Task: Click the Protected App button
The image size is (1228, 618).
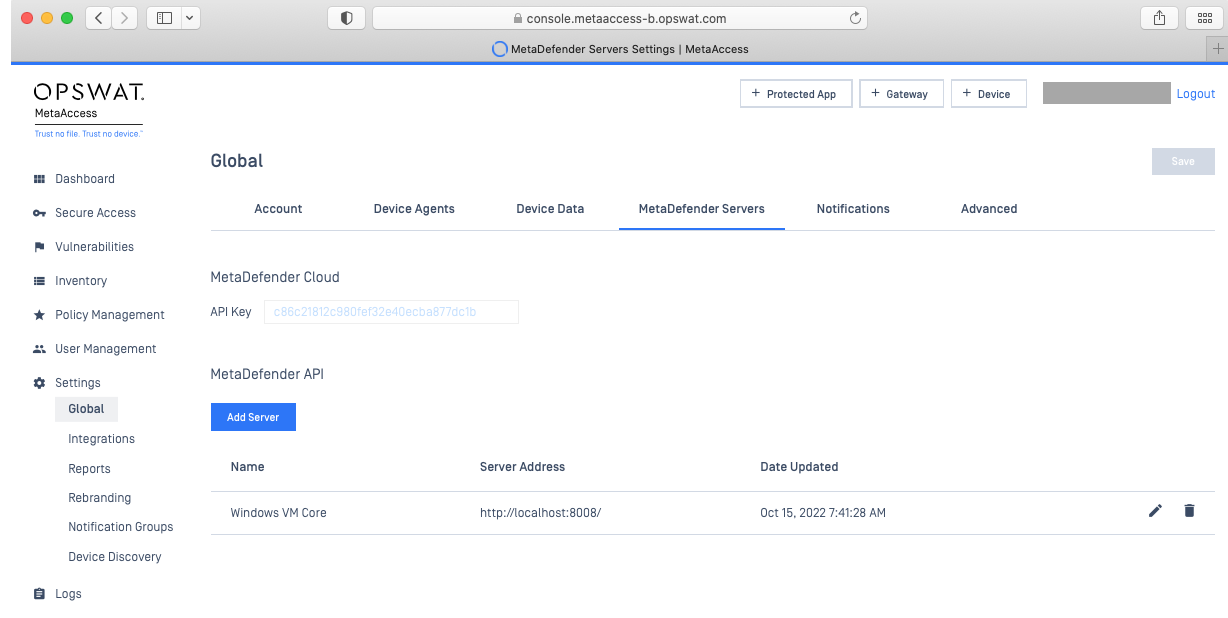Action: pyautogui.click(x=796, y=94)
